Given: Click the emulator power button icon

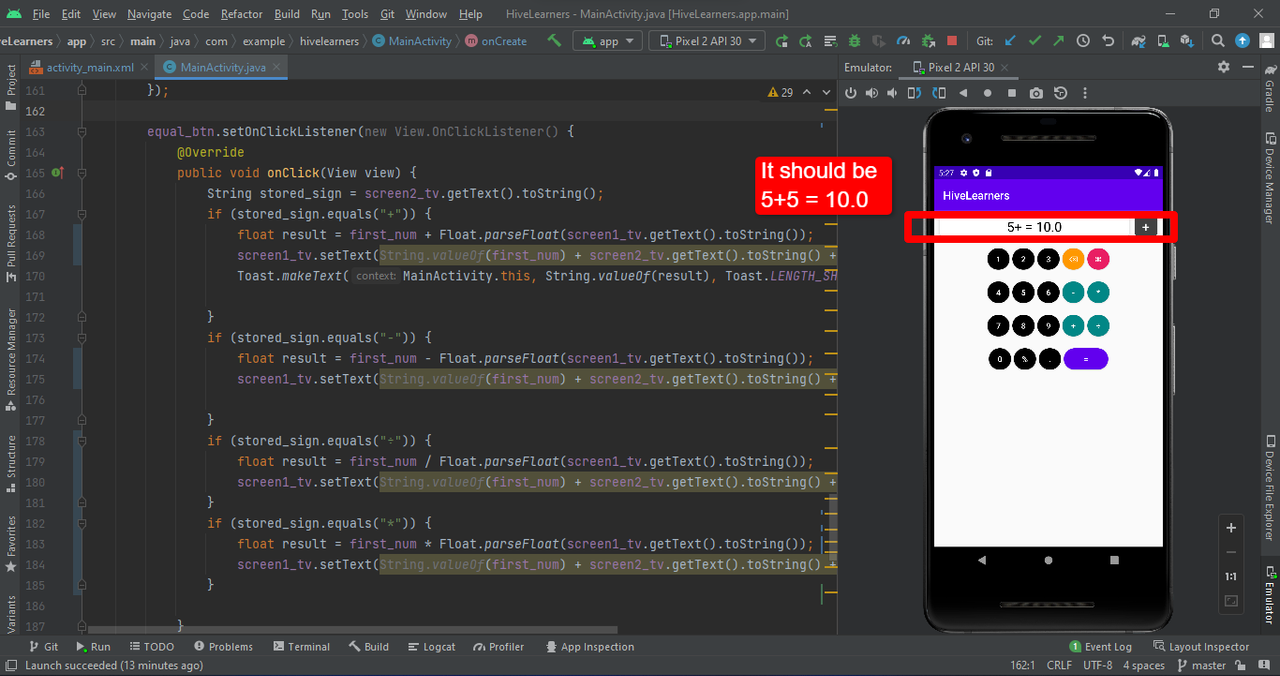Looking at the screenshot, I should [x=851, y=92].
